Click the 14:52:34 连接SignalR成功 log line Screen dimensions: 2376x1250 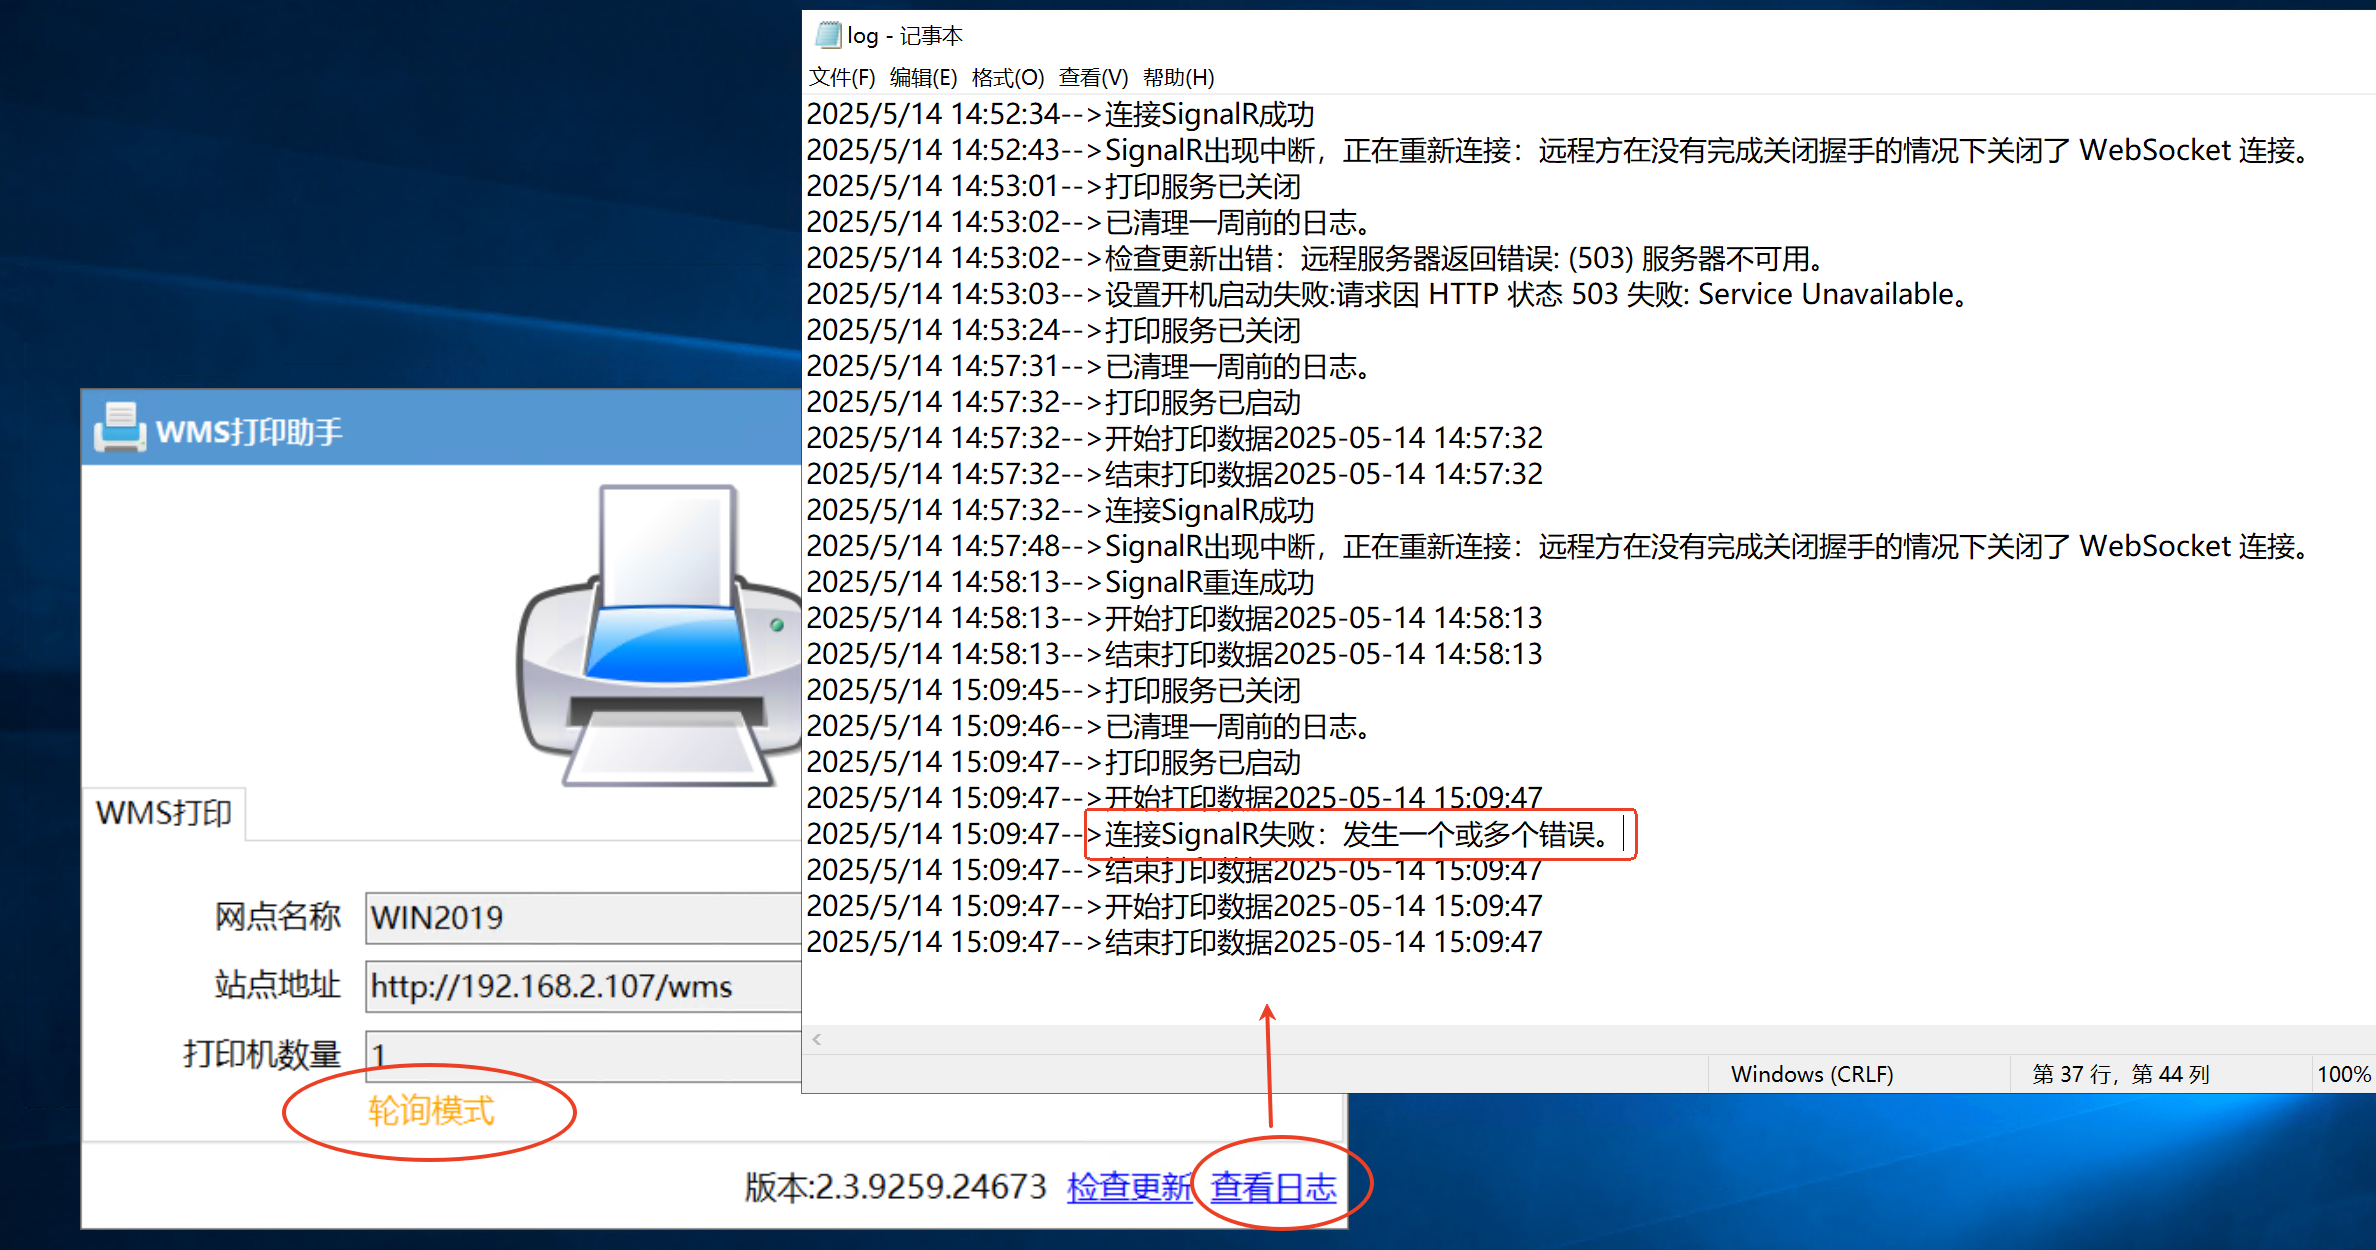[x=1060, y=114]
